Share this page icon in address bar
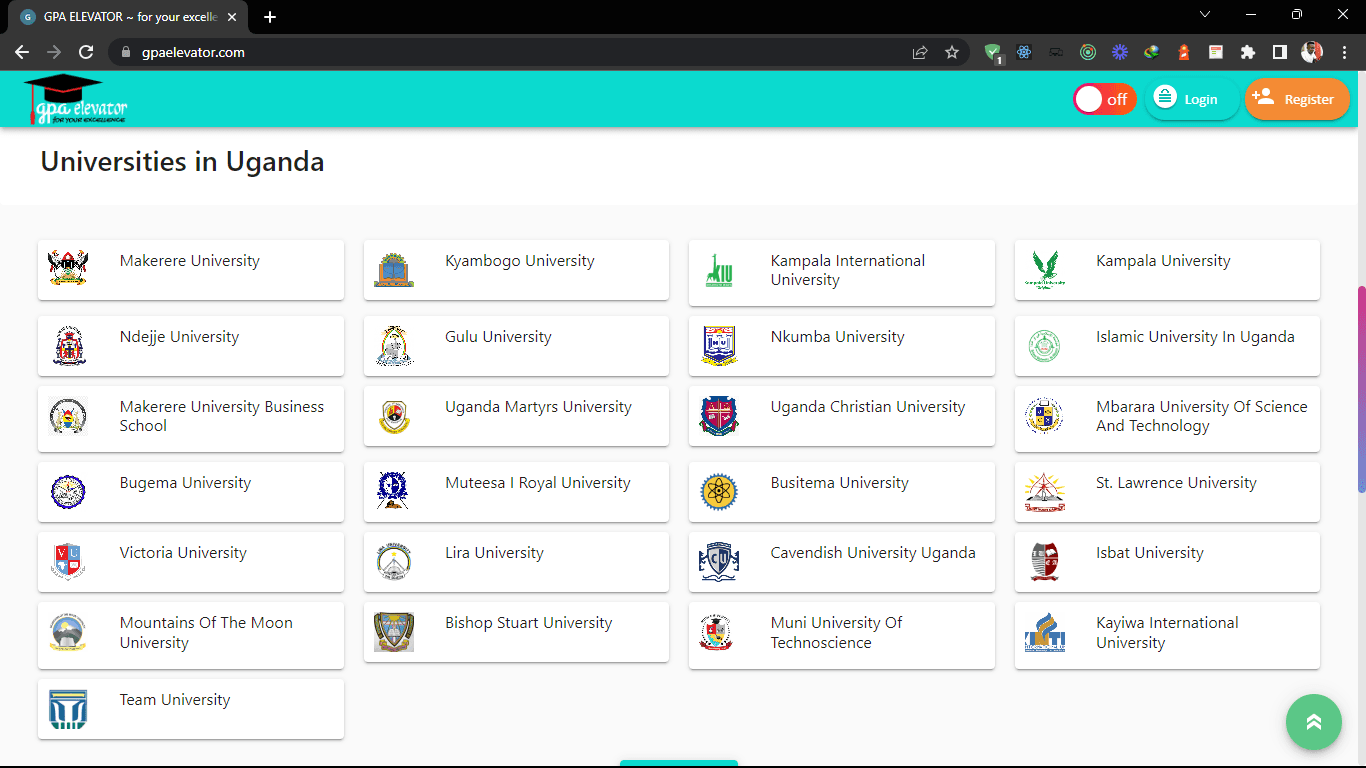 tap(920, 52)
